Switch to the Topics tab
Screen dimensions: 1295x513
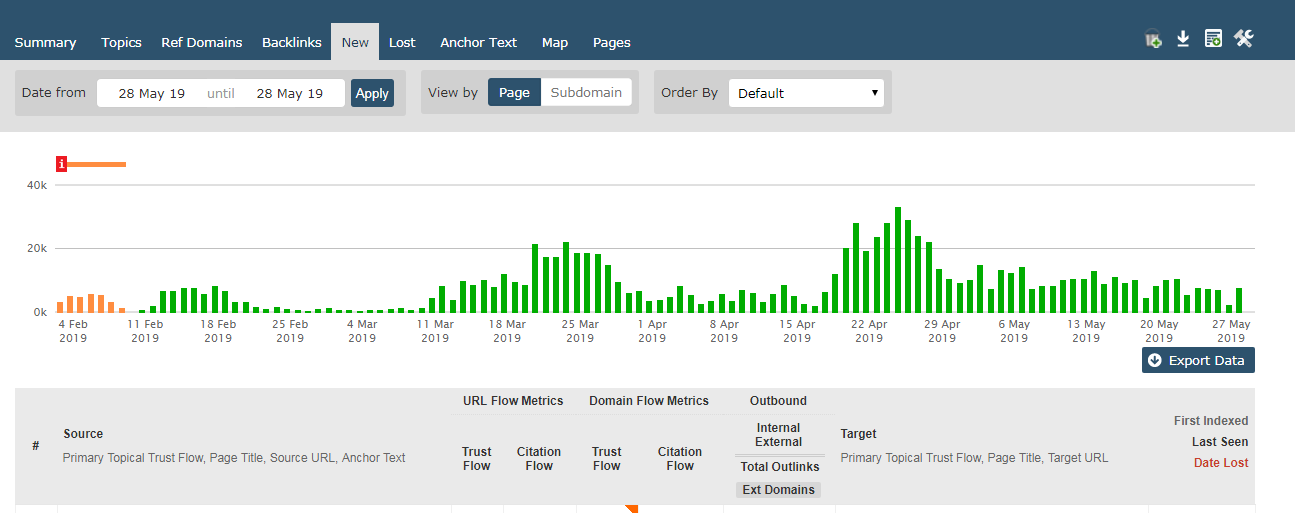pos(121,42)
